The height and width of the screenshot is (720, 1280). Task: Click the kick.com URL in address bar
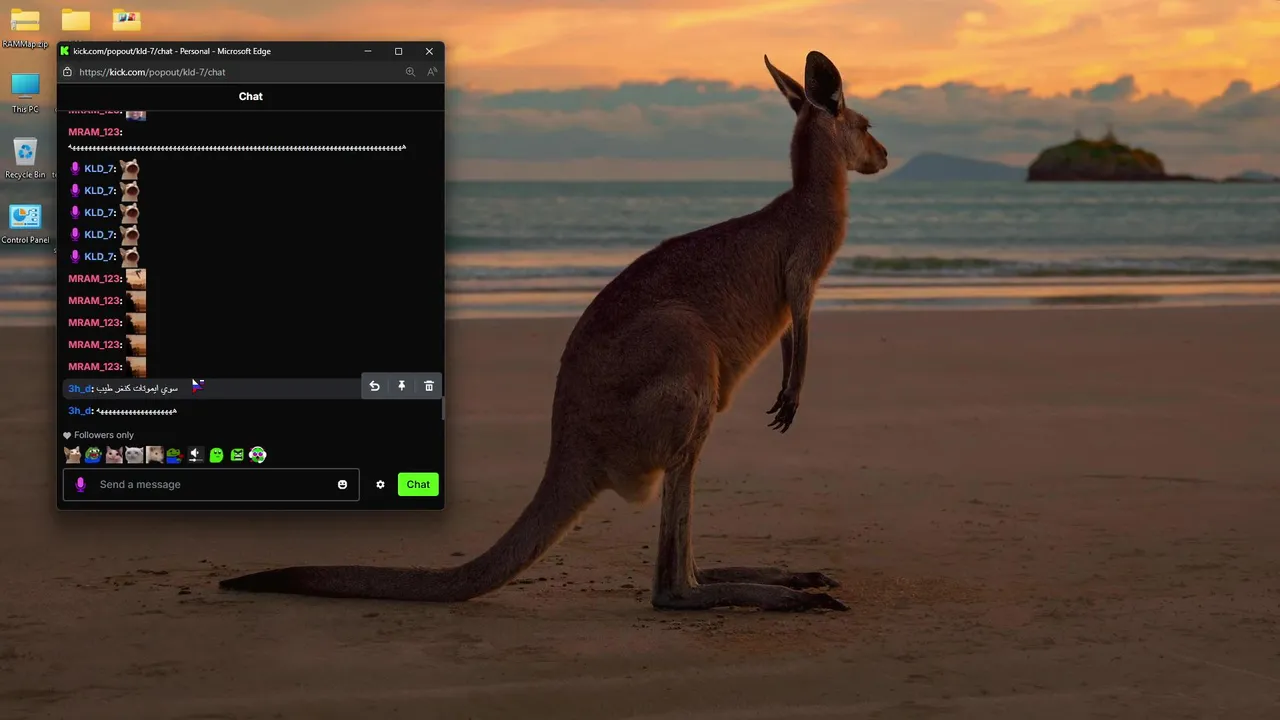tap(152, 72)
